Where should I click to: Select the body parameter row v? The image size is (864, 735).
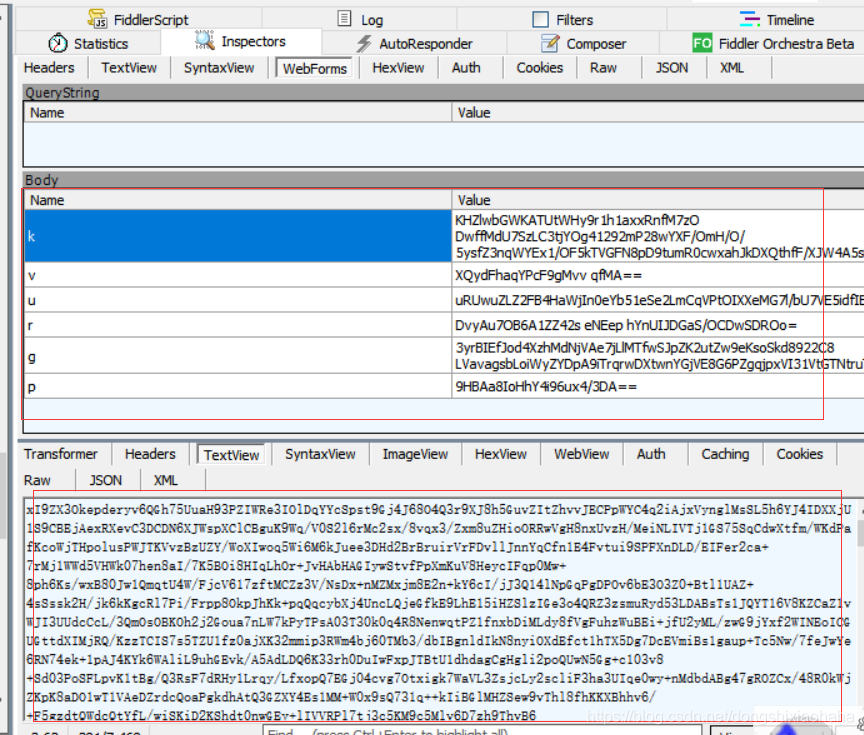(444, 275)
